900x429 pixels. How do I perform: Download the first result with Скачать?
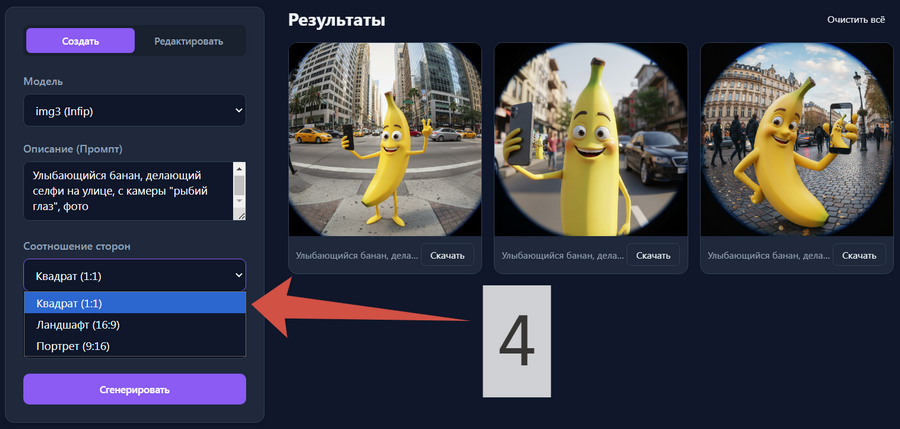coord(447,256)
